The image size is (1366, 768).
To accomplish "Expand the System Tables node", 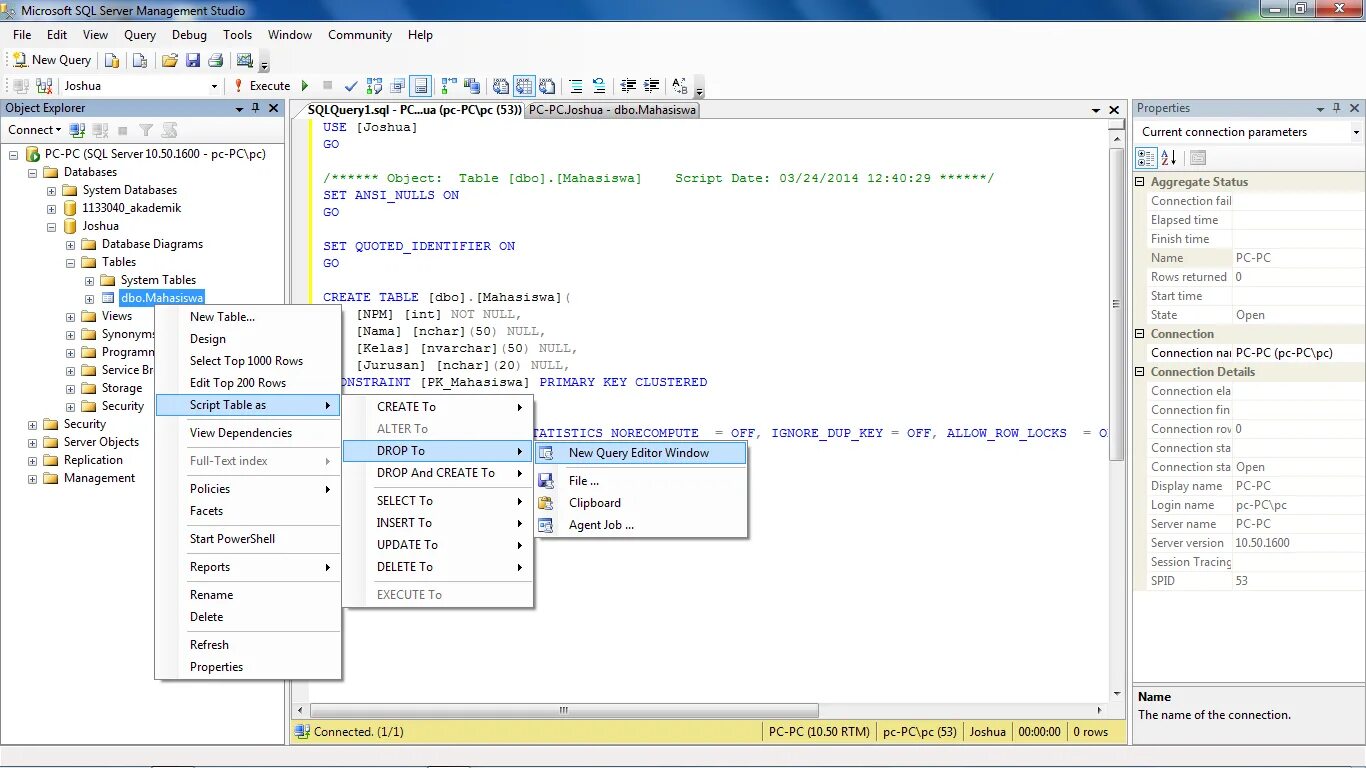I will tap(90, 280).
